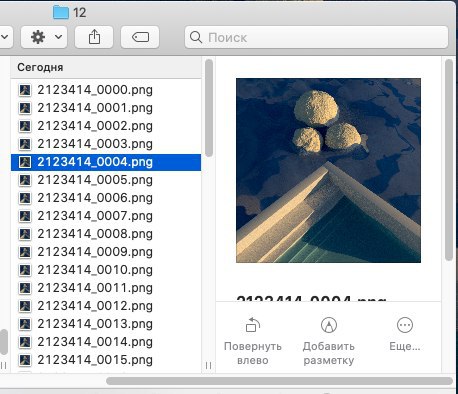Click the Еще... more actions button
The width and height of the screenshot is (458, 394).
click(405, 334)
